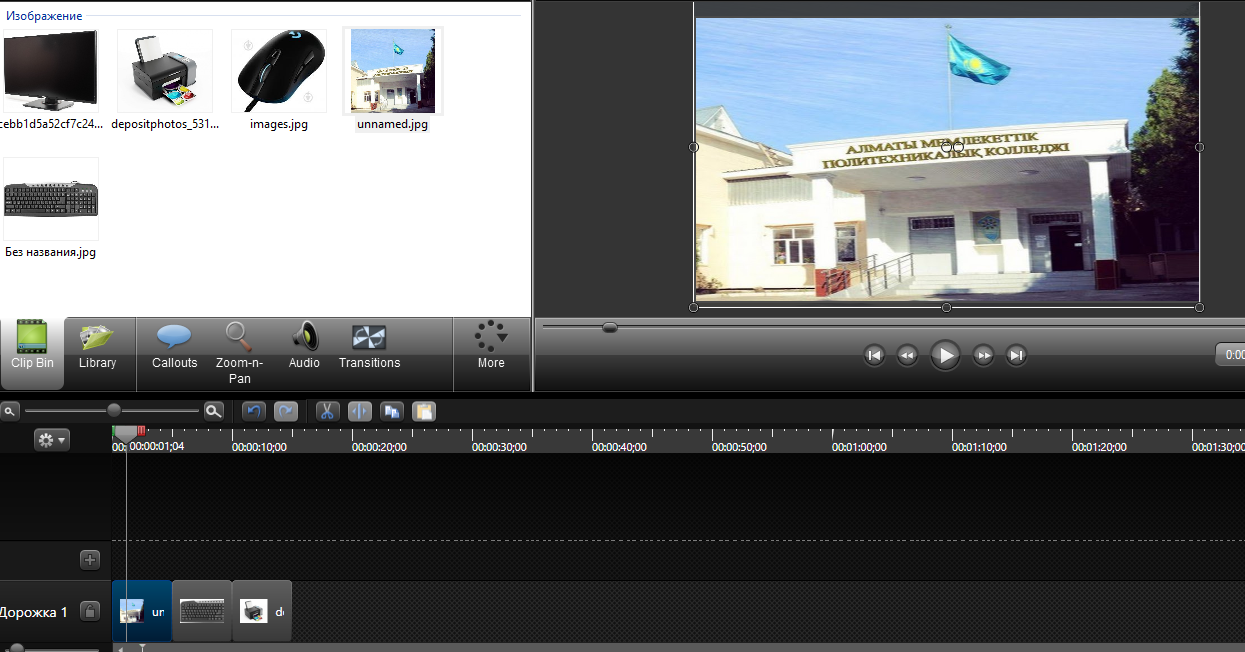Screen dimensions: 1245x652
Task: Select the images.jpg mouse thumbnail
Action: tap(279, 70)
